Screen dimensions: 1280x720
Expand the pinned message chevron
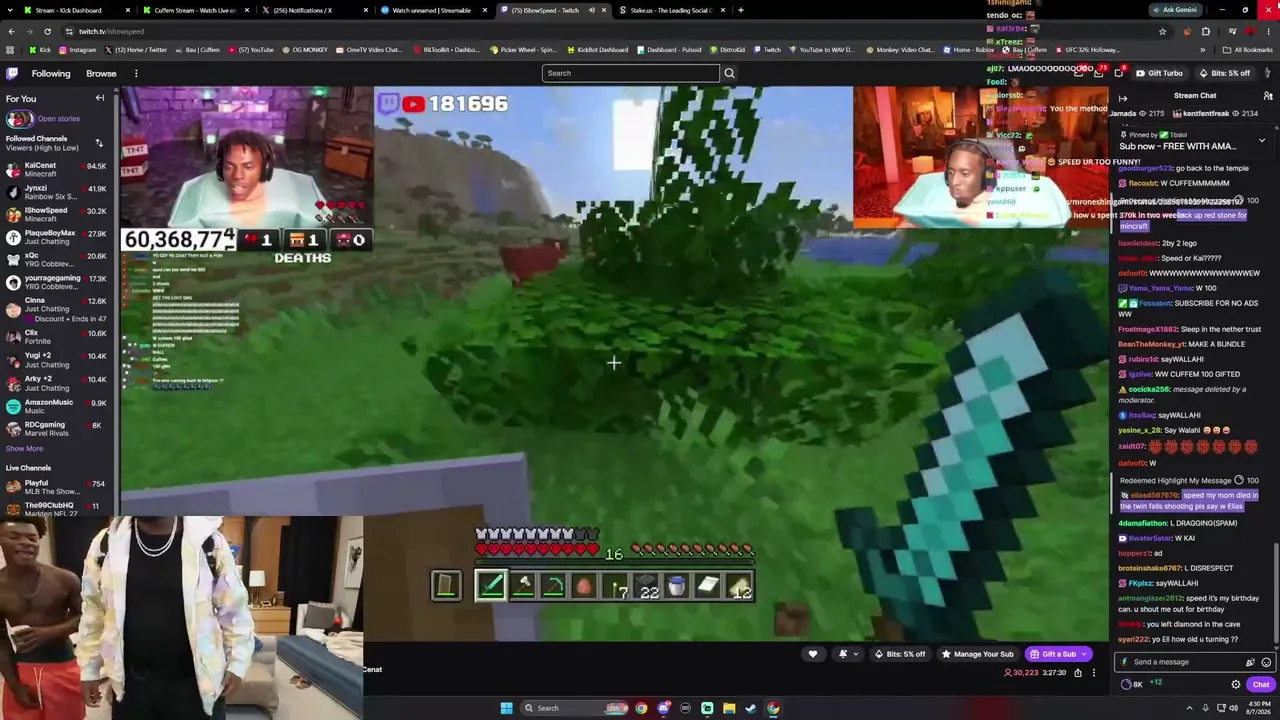point(1262,140)
